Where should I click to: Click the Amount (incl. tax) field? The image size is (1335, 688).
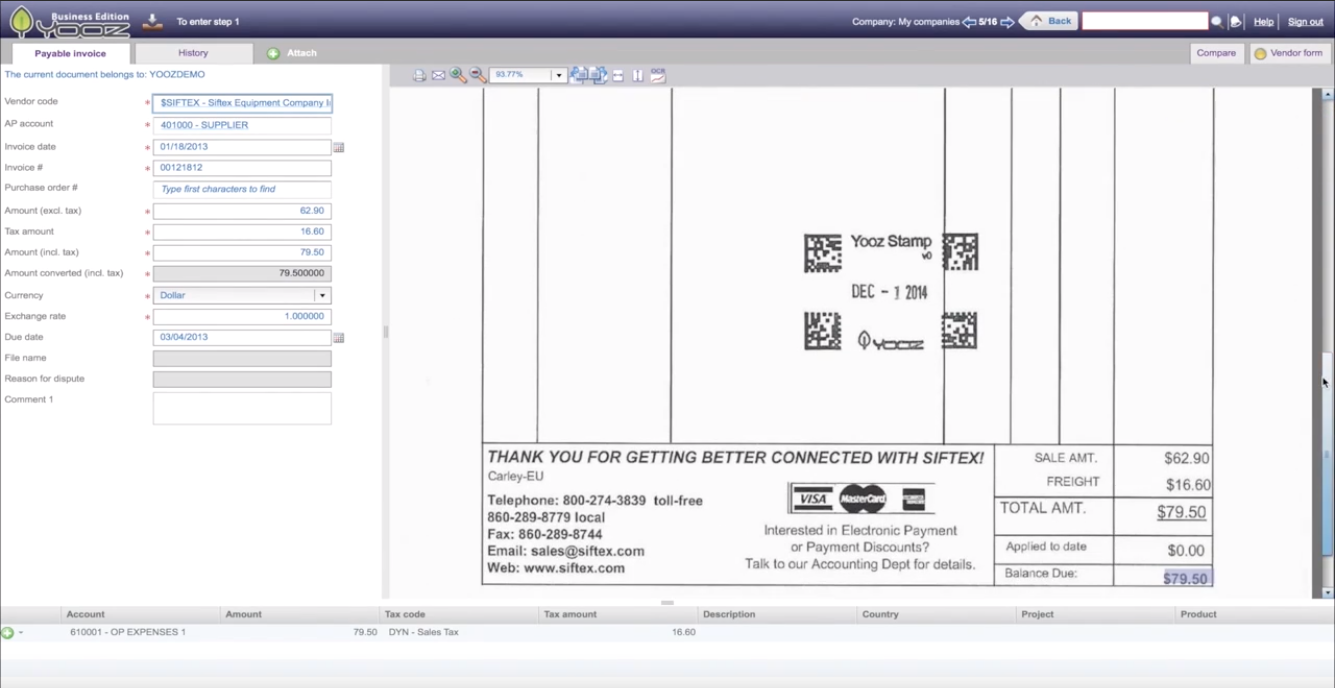click(242, 253)
